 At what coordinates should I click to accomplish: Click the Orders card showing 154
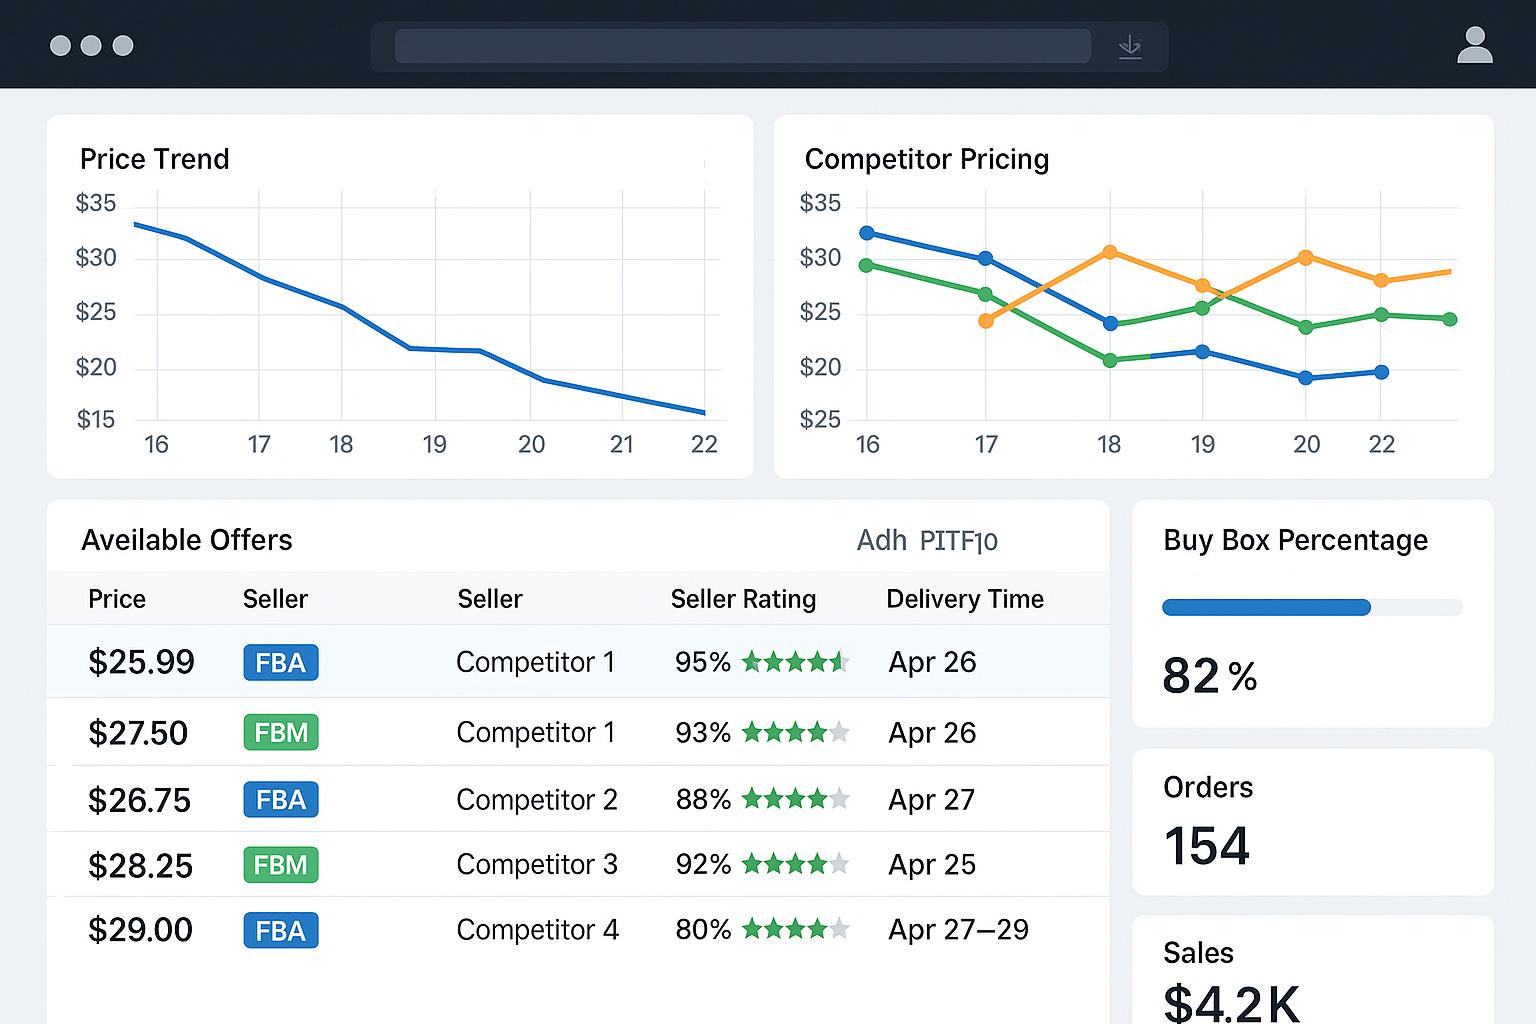[1312, 822]
